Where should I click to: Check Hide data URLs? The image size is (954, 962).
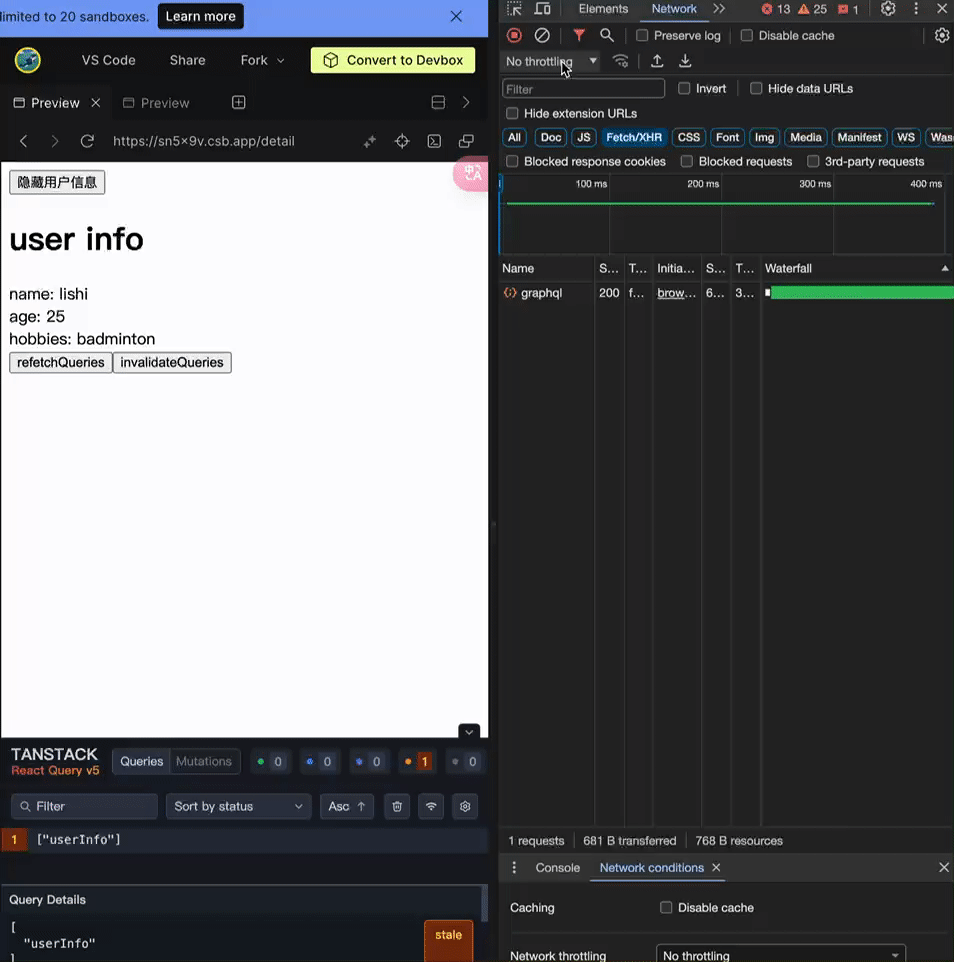point(756,88)
